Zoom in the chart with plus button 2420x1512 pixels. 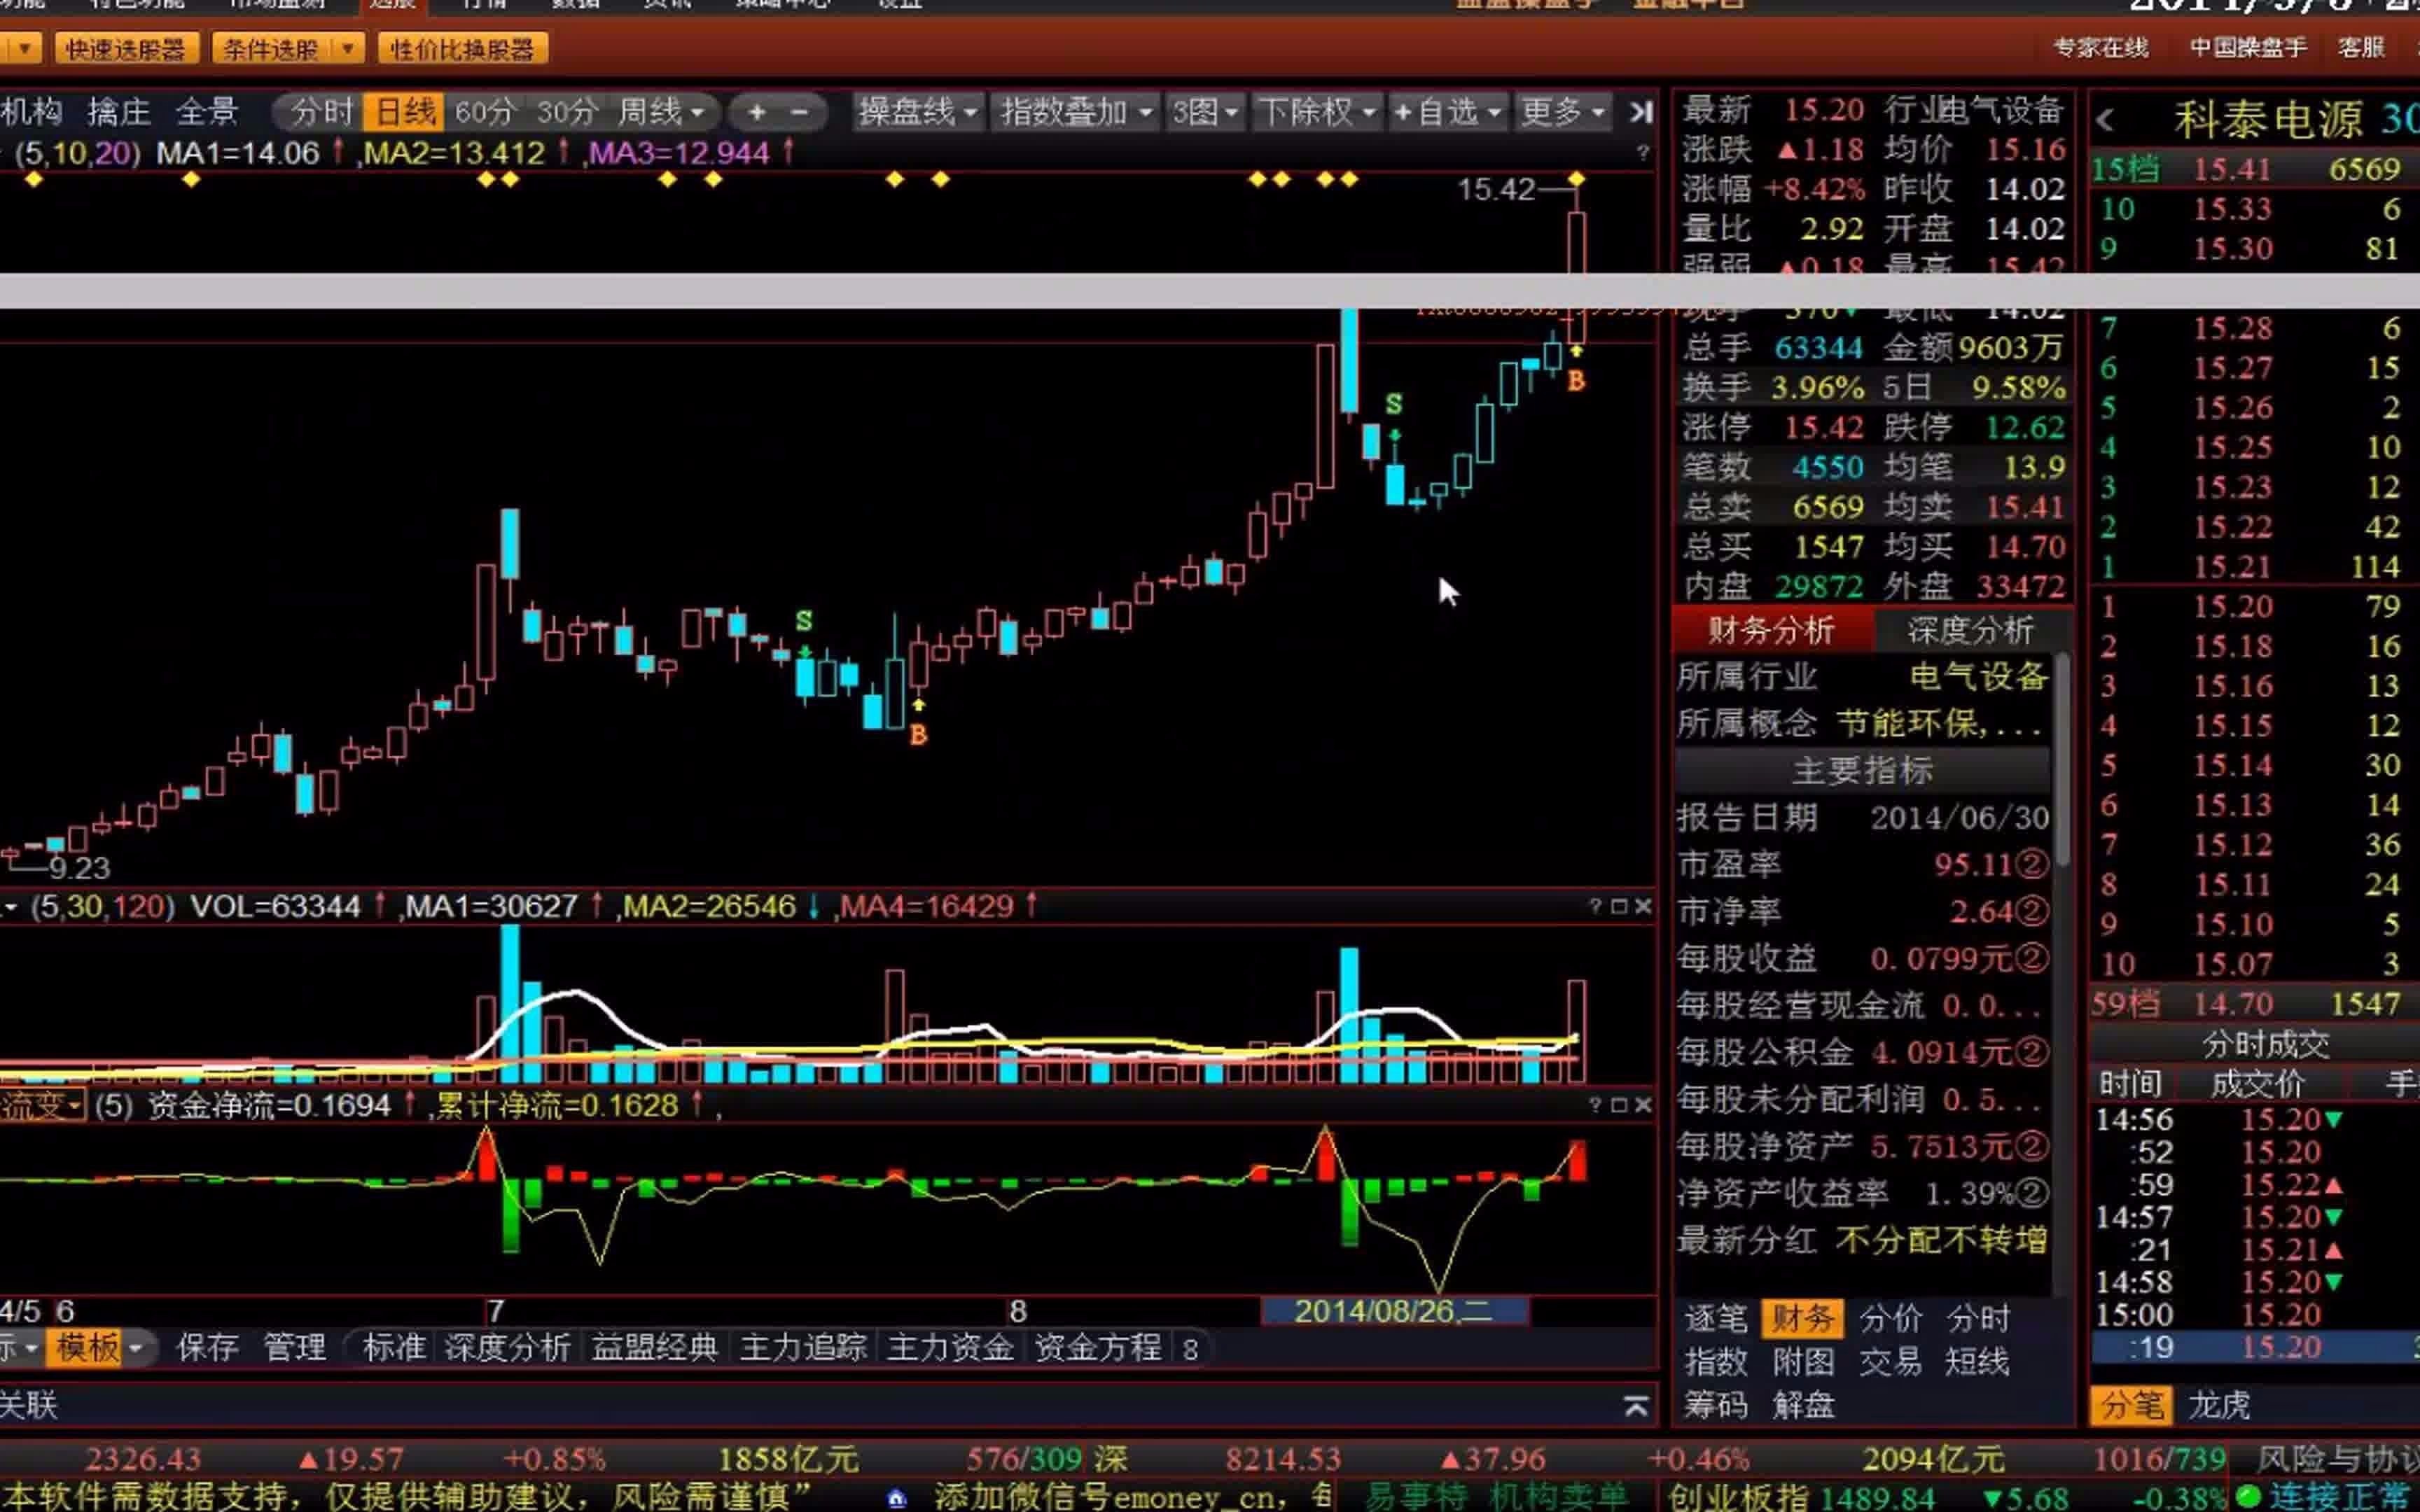[x=757, y=112]
